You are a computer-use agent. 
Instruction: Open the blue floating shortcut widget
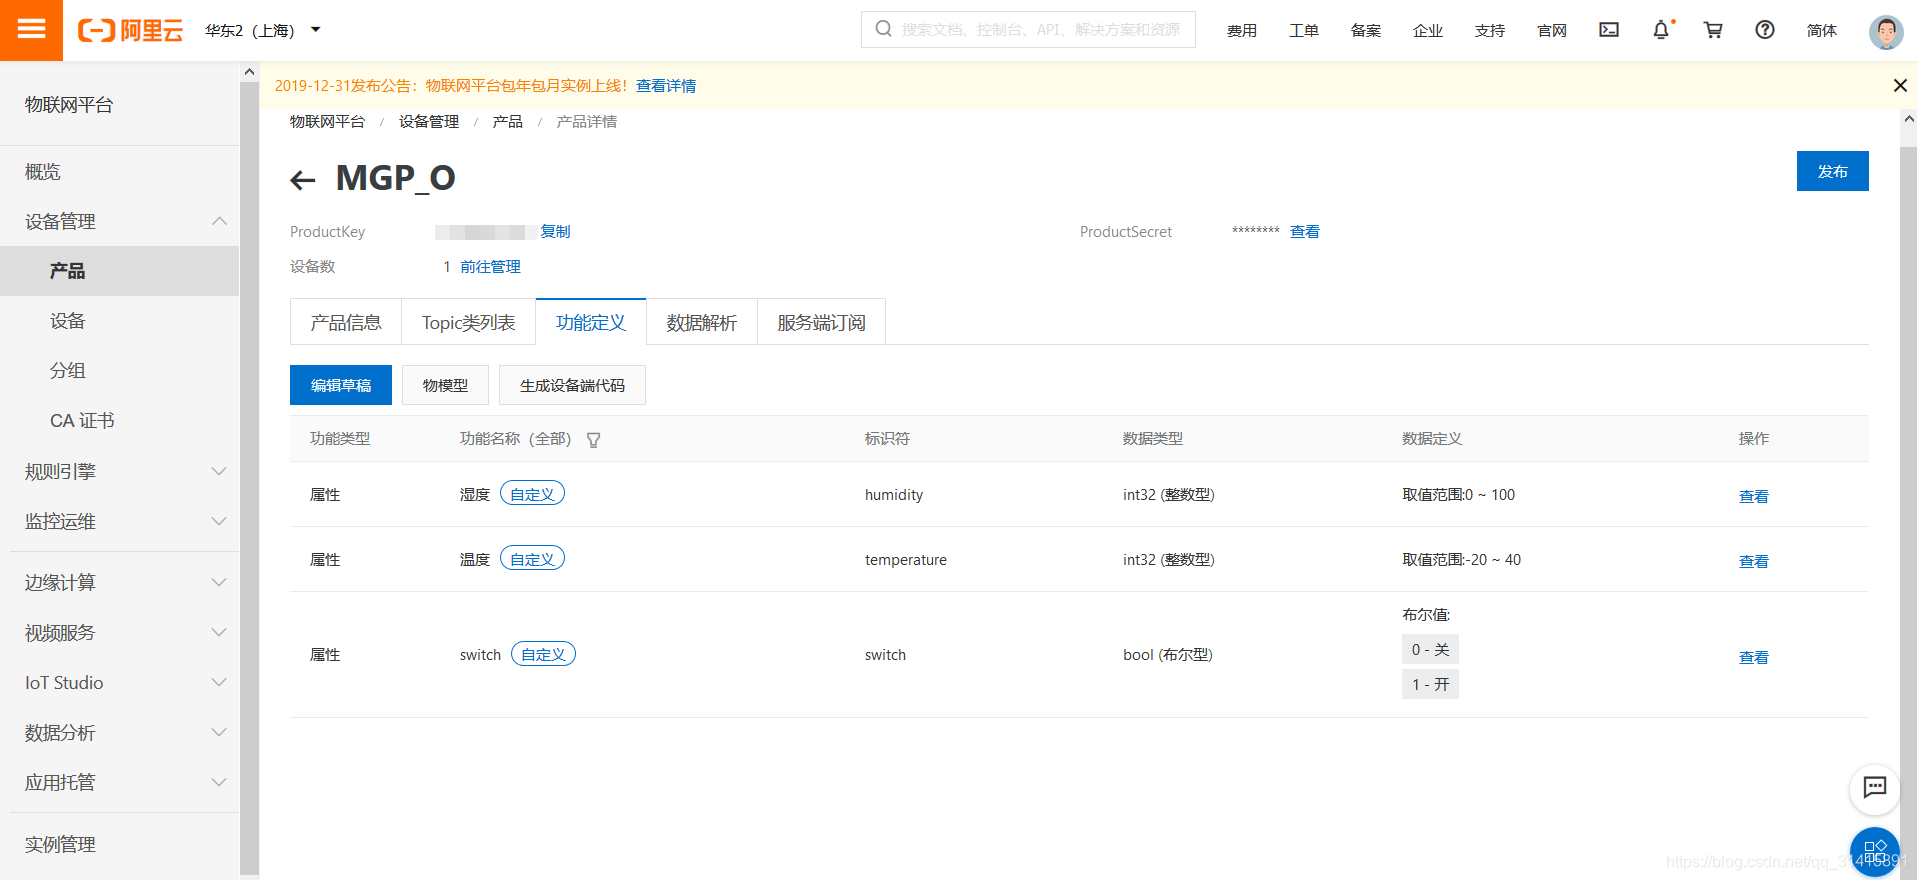[x=1875, y=852]
